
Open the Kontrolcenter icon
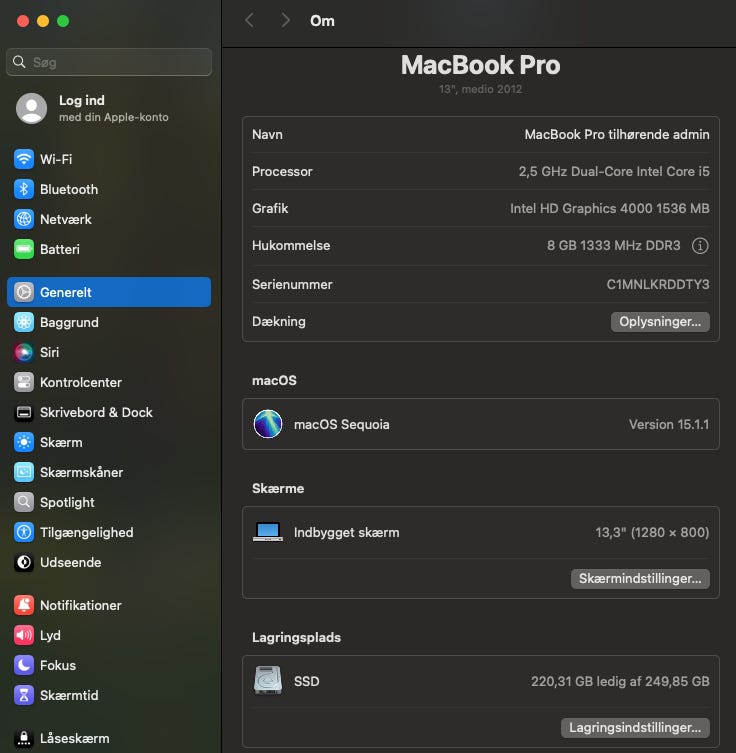[24, 382]
